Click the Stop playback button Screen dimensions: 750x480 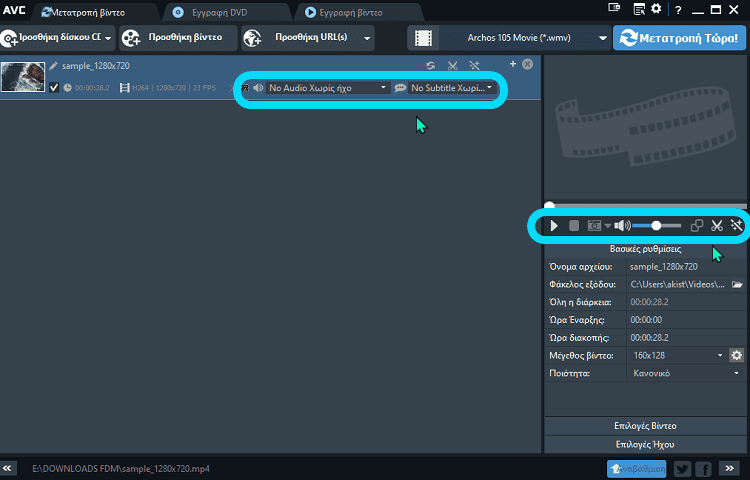pos(574,226)
